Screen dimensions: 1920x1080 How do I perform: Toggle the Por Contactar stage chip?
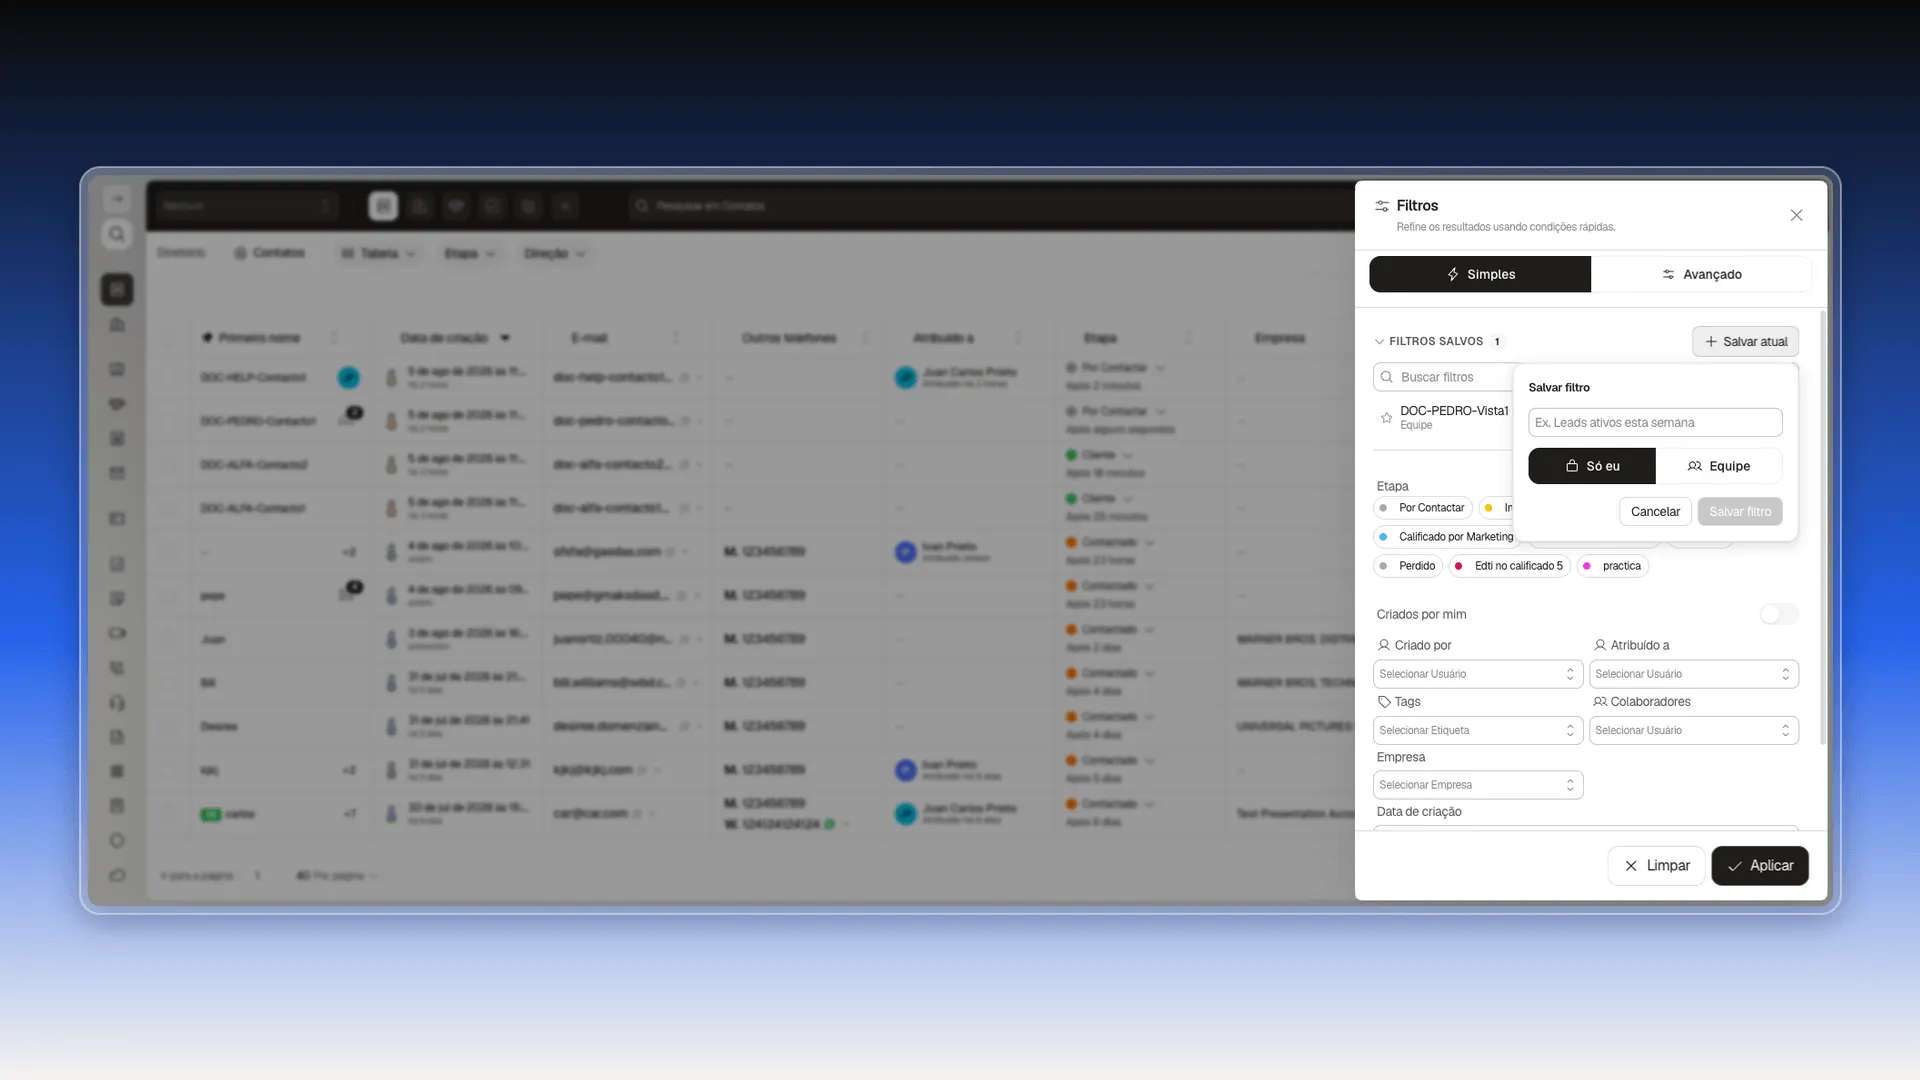pos(1422,508)
